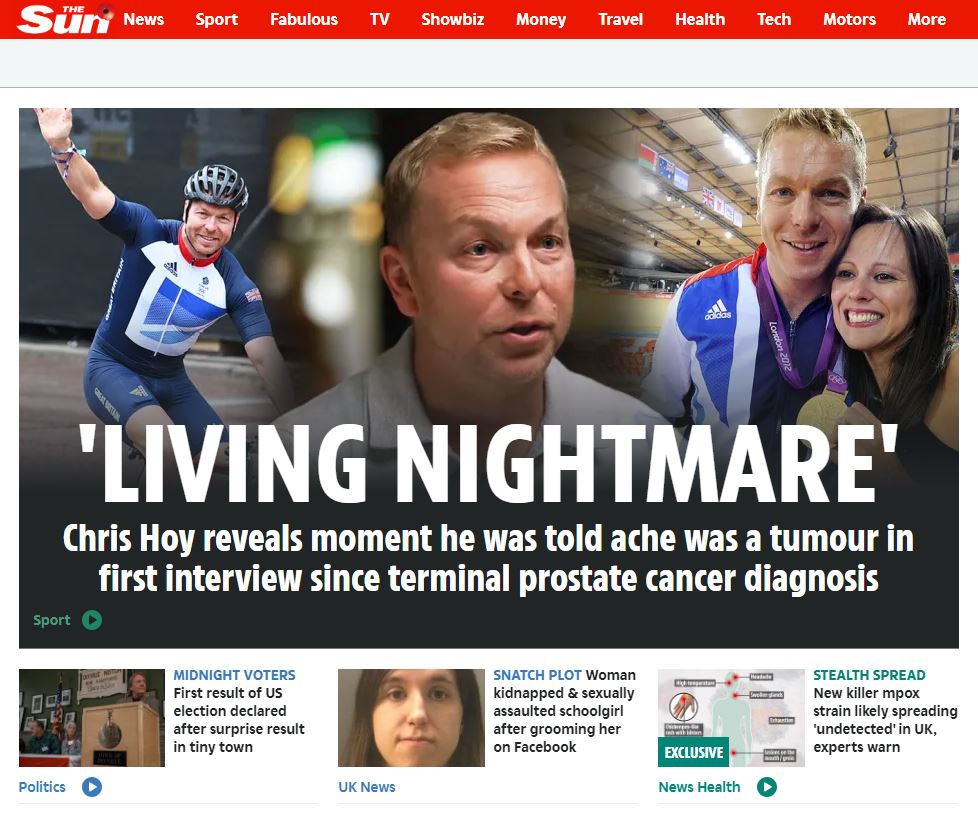The width and height of the screenshot is (978, 817).
Task: Open the News menu item
Action: 143,19
